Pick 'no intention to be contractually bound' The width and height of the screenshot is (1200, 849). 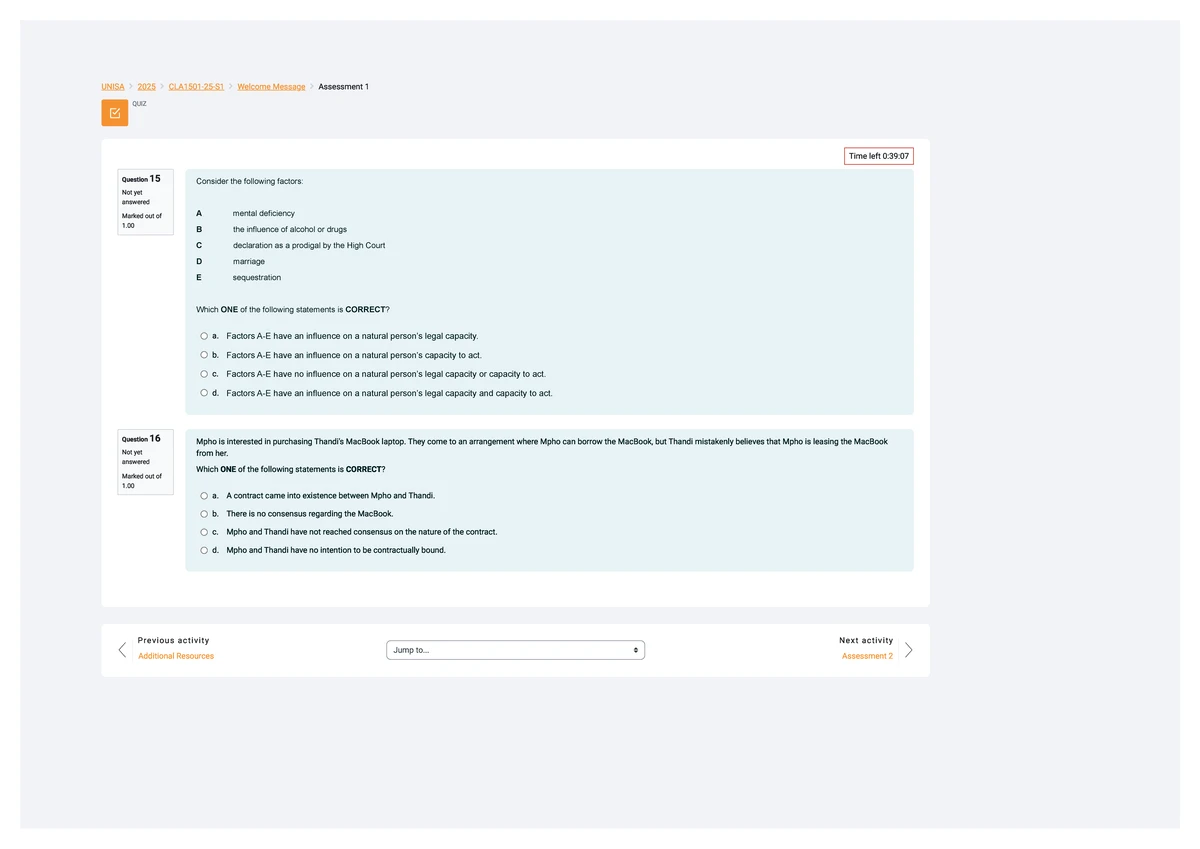tap(204, 550)
